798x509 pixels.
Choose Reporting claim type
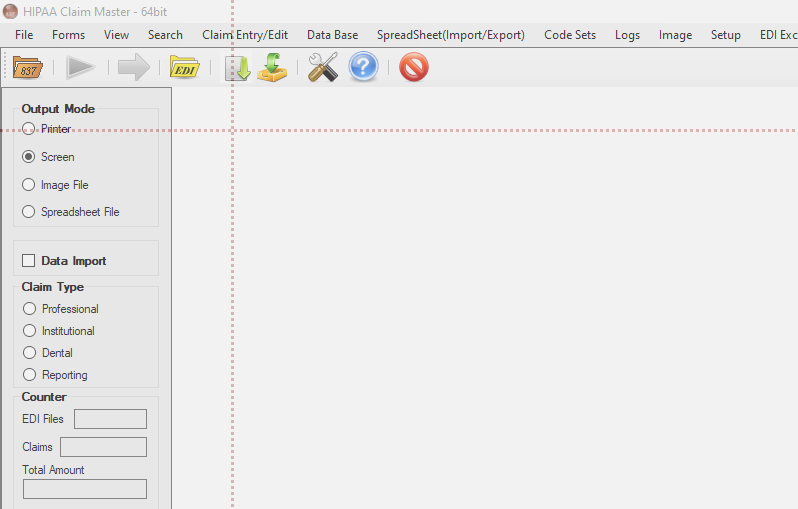[30, 375]
